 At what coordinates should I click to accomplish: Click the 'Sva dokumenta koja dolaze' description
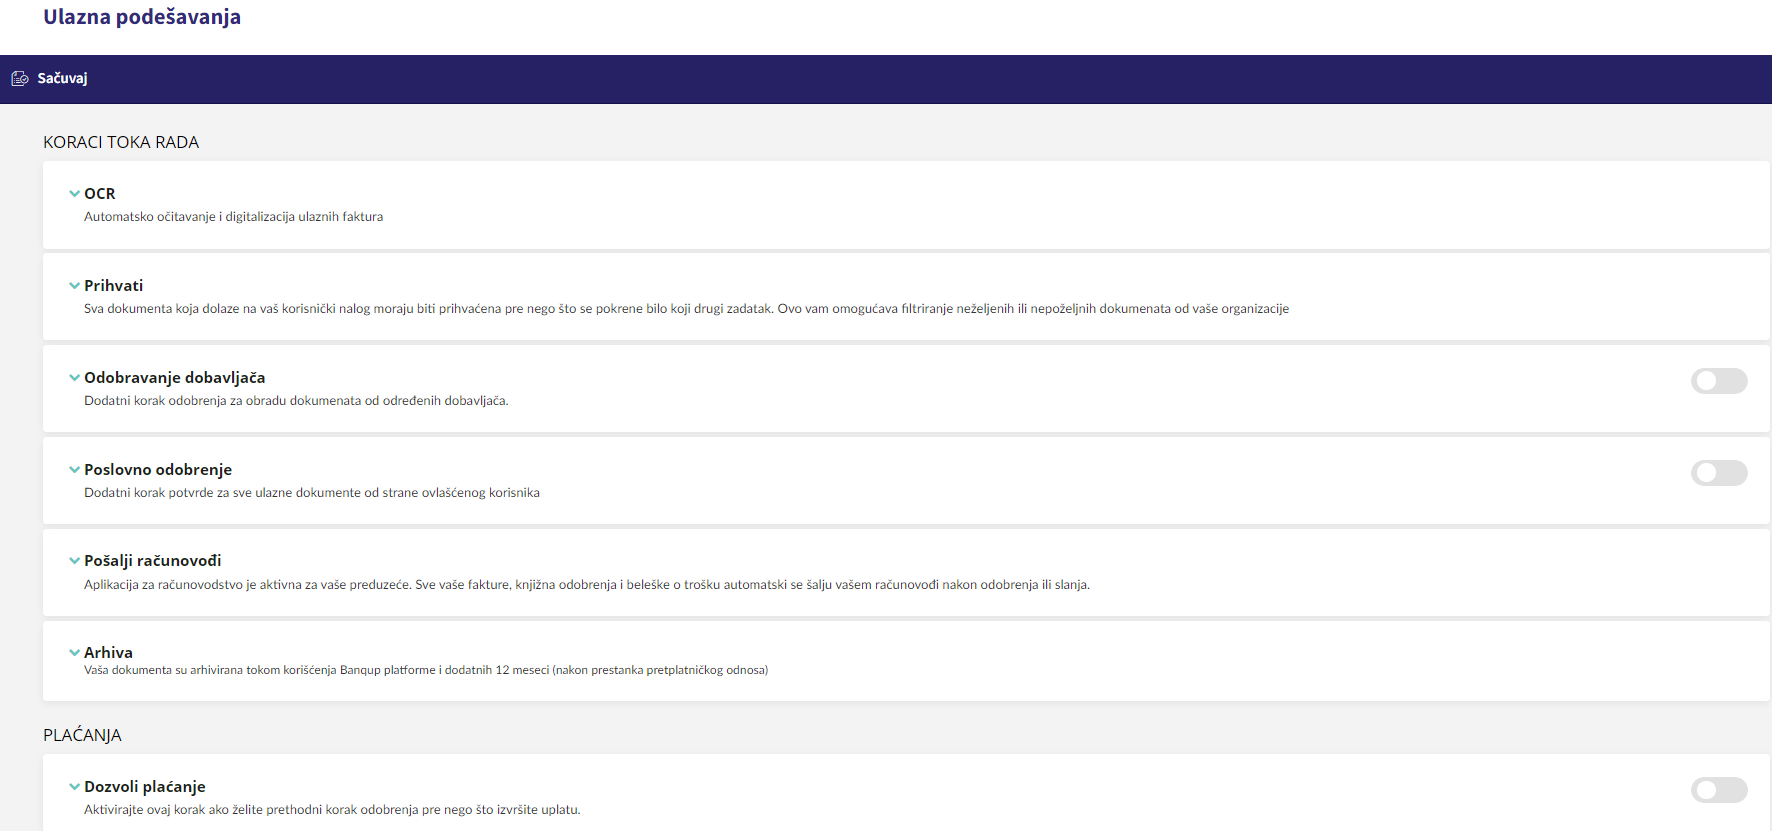pyautogui.click(x=687, y=309)
